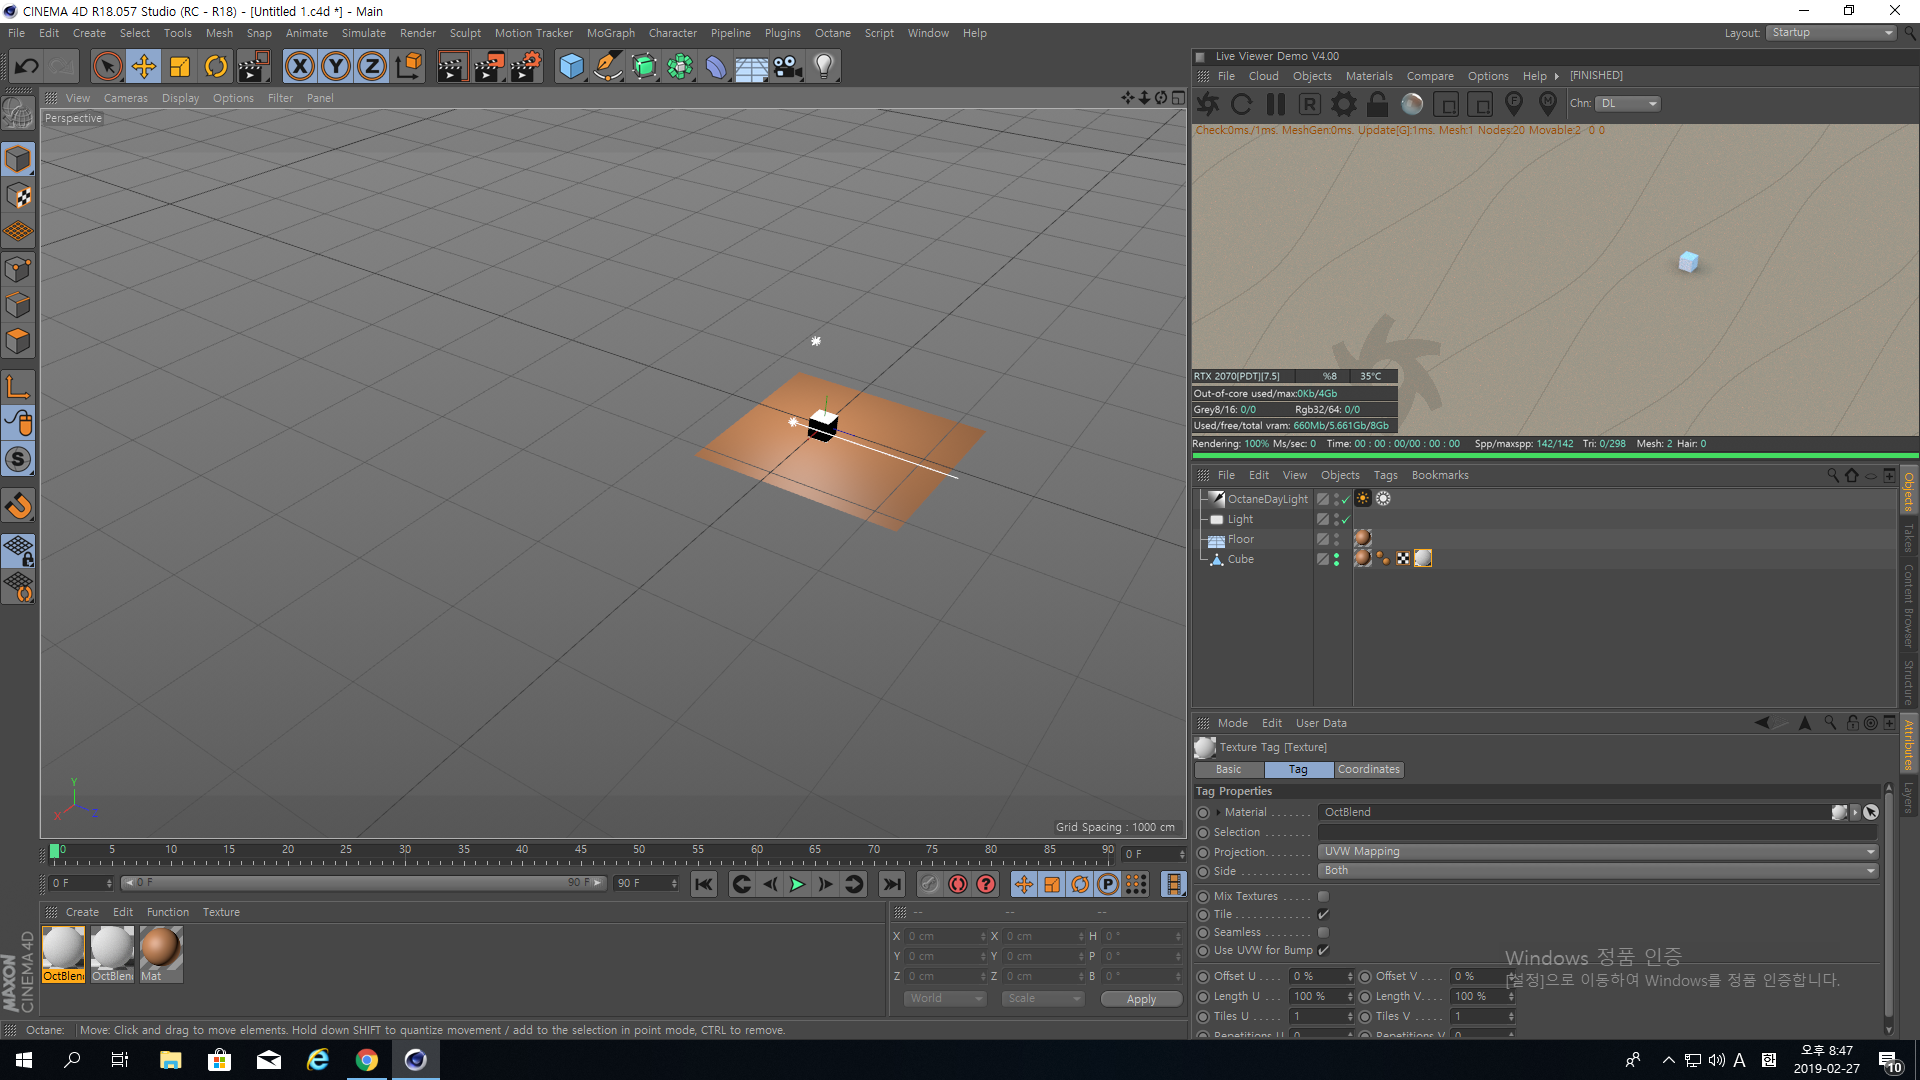This screenshot has width=1920, height=1080.
Task: Open the Scale dropdown in coordinates panel
Action: point(1043,999)
